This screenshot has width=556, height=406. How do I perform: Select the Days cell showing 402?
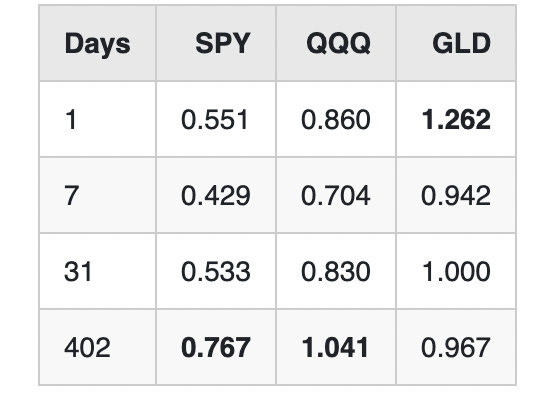(x=87, y=347)
